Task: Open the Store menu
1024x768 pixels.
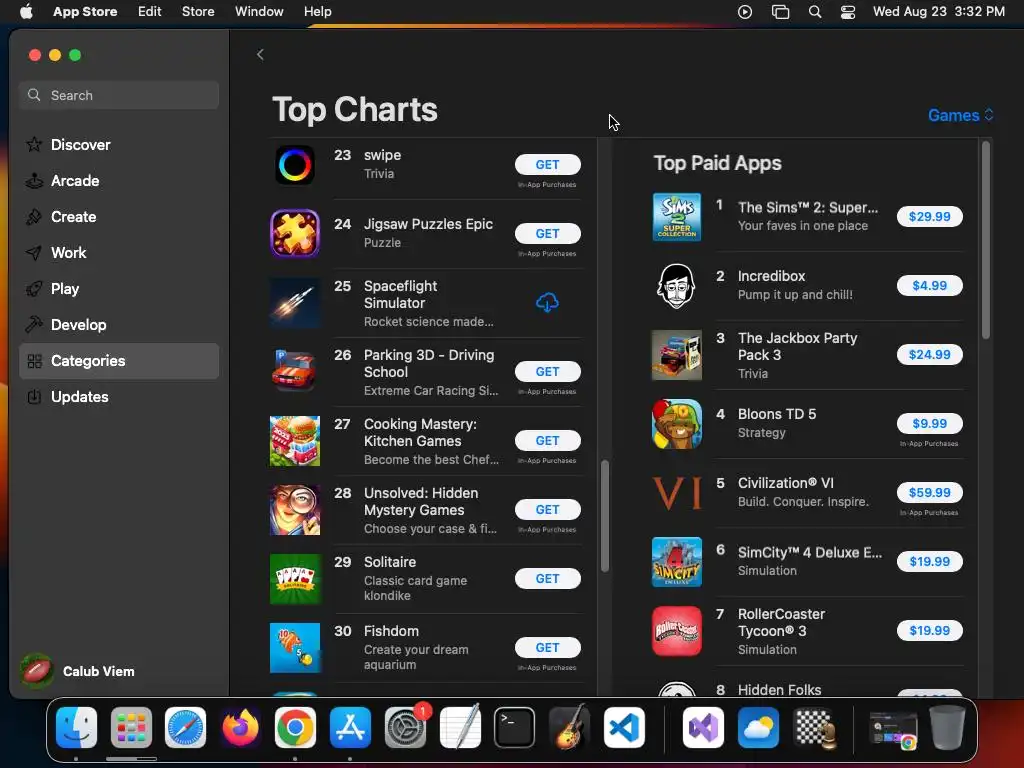Action: [x=198, y=12]
